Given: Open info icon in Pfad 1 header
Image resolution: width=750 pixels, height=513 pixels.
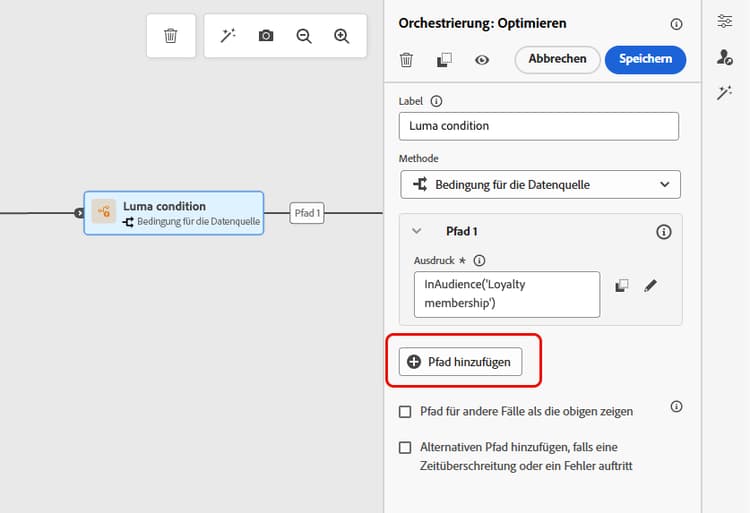Looking at the screenshot, I should pos(663,232).
